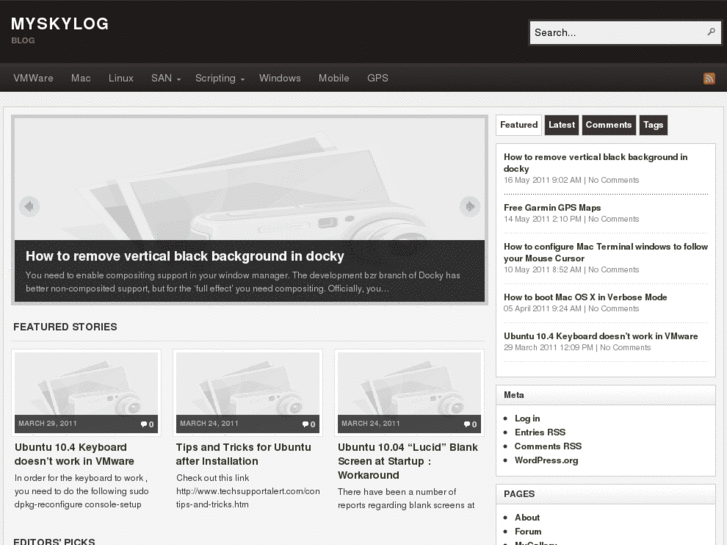
Task: Open the About page
Action: click(x=527, y=517)
